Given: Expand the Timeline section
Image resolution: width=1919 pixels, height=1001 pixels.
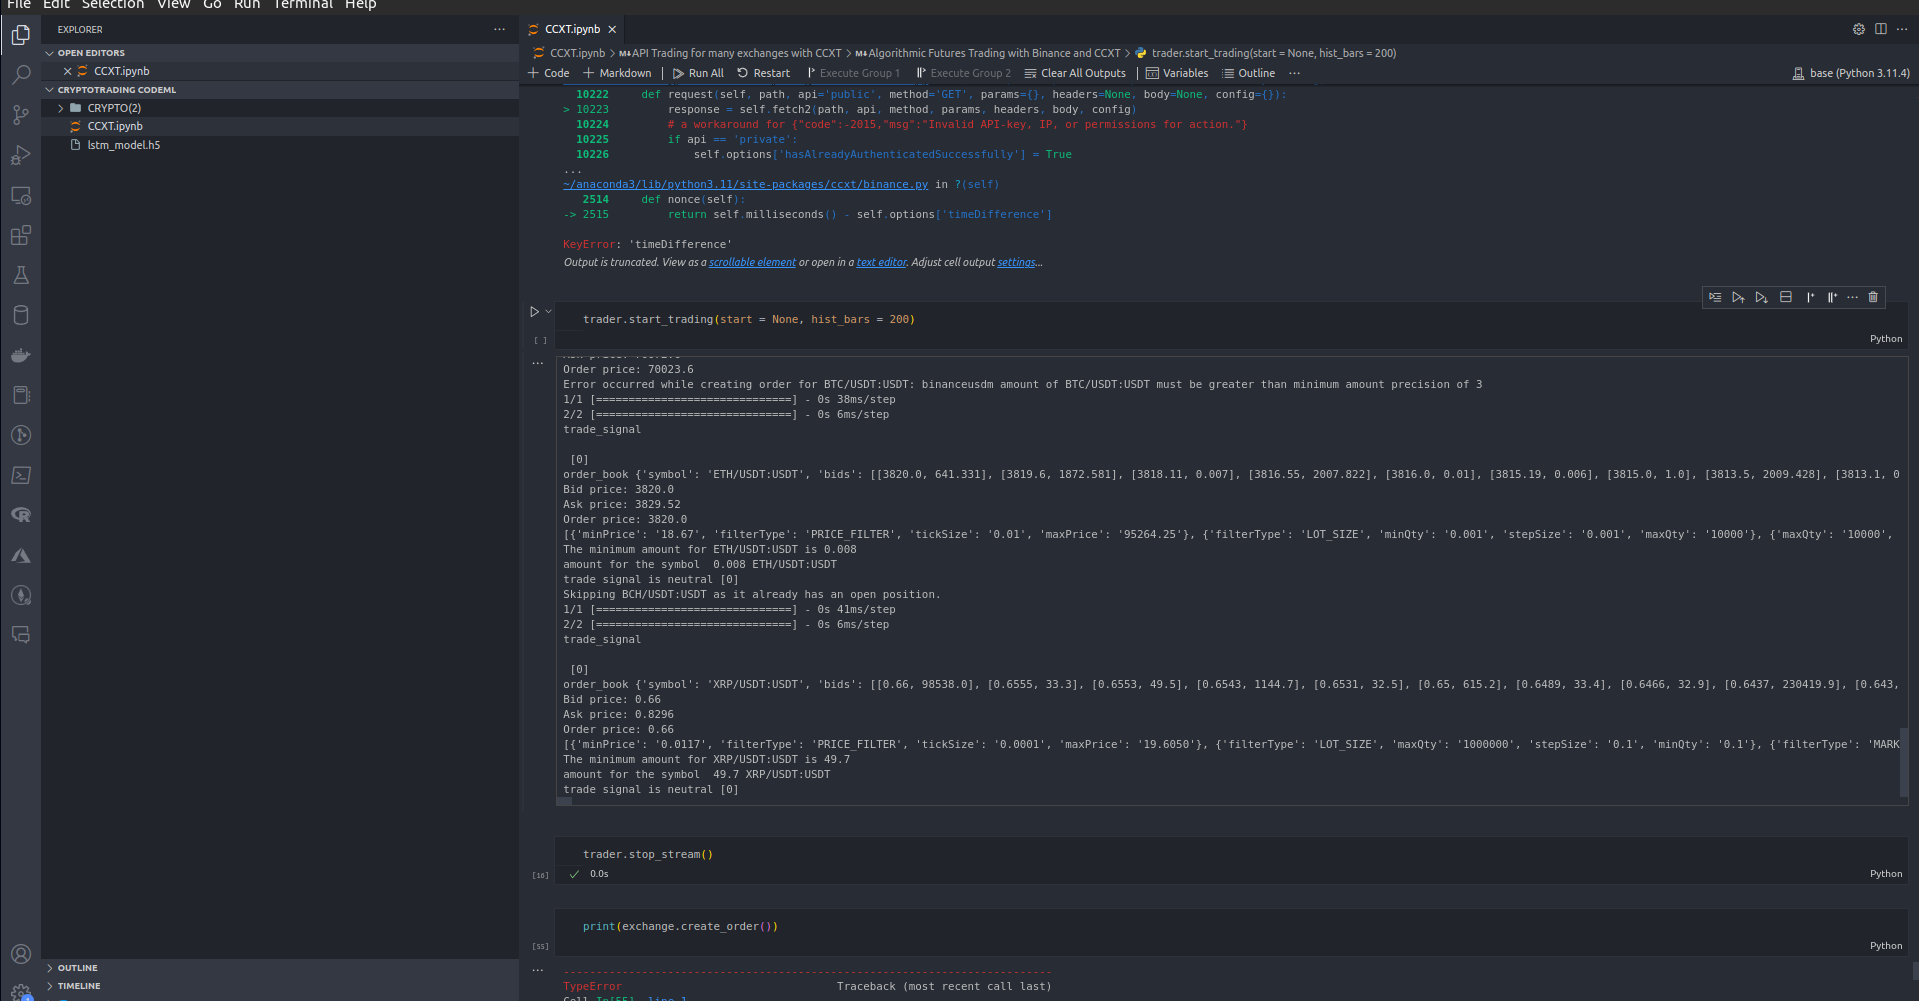Looking at the screenshot, I should 280,986.
